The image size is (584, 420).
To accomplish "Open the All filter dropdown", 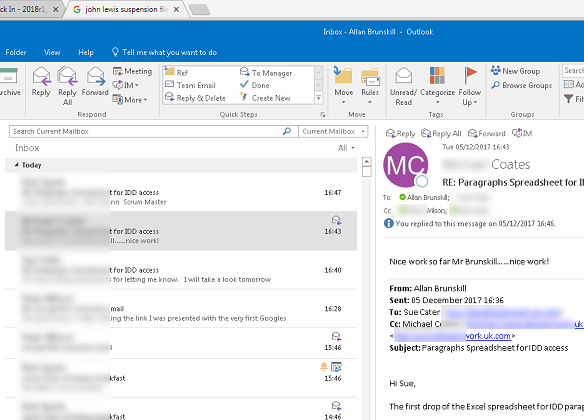I will point(346,148).
